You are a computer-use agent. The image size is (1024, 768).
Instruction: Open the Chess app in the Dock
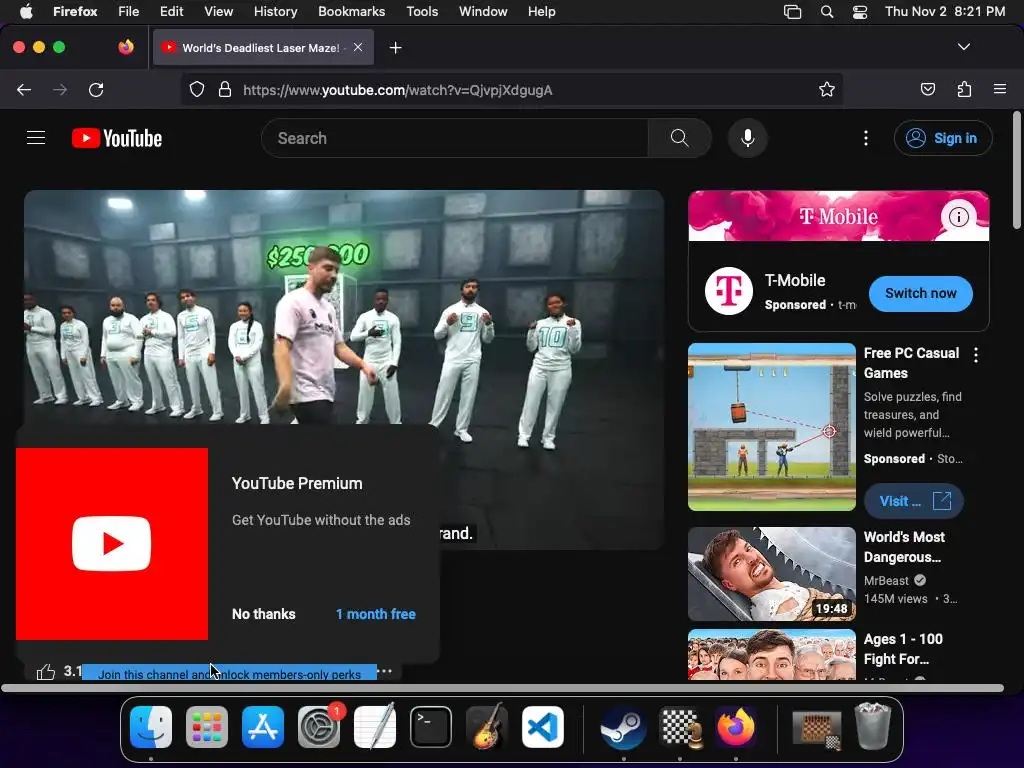(x=680, y=727)
